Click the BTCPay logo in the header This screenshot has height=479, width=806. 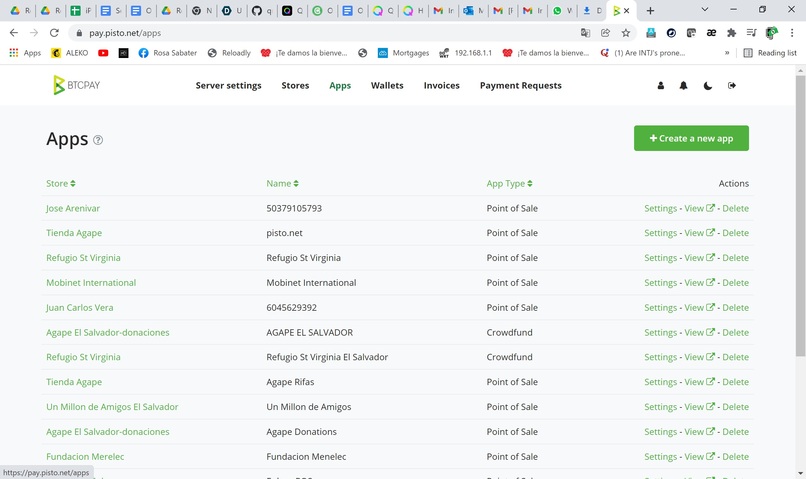pyautogui.click(x=77, y=85)
